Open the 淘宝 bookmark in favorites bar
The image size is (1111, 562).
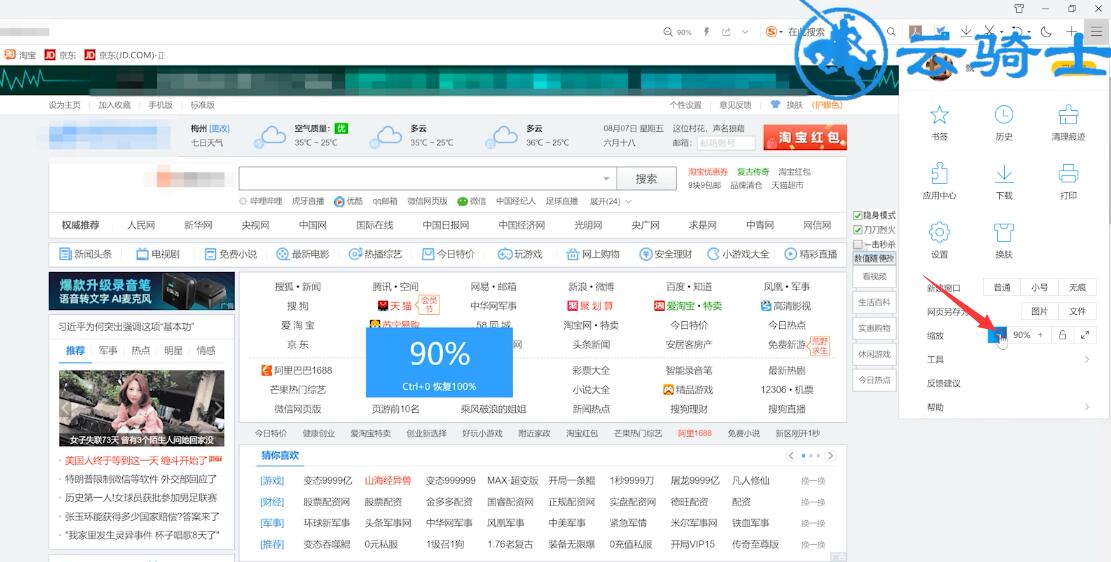[x=21, y=55]
